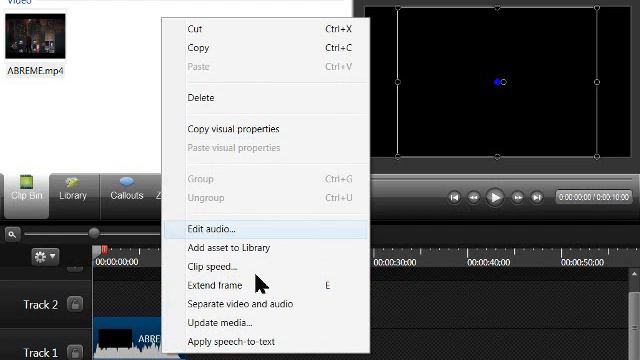Step backward in preview playback
This screenshot has height=360, width=640.
tap(473, 198)
